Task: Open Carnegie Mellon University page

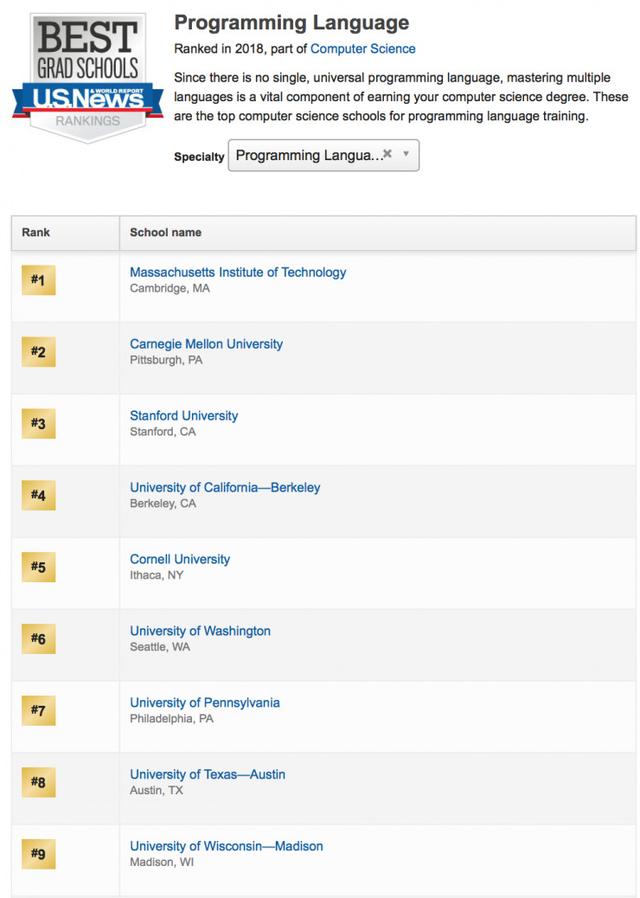Action: (206, 344)
